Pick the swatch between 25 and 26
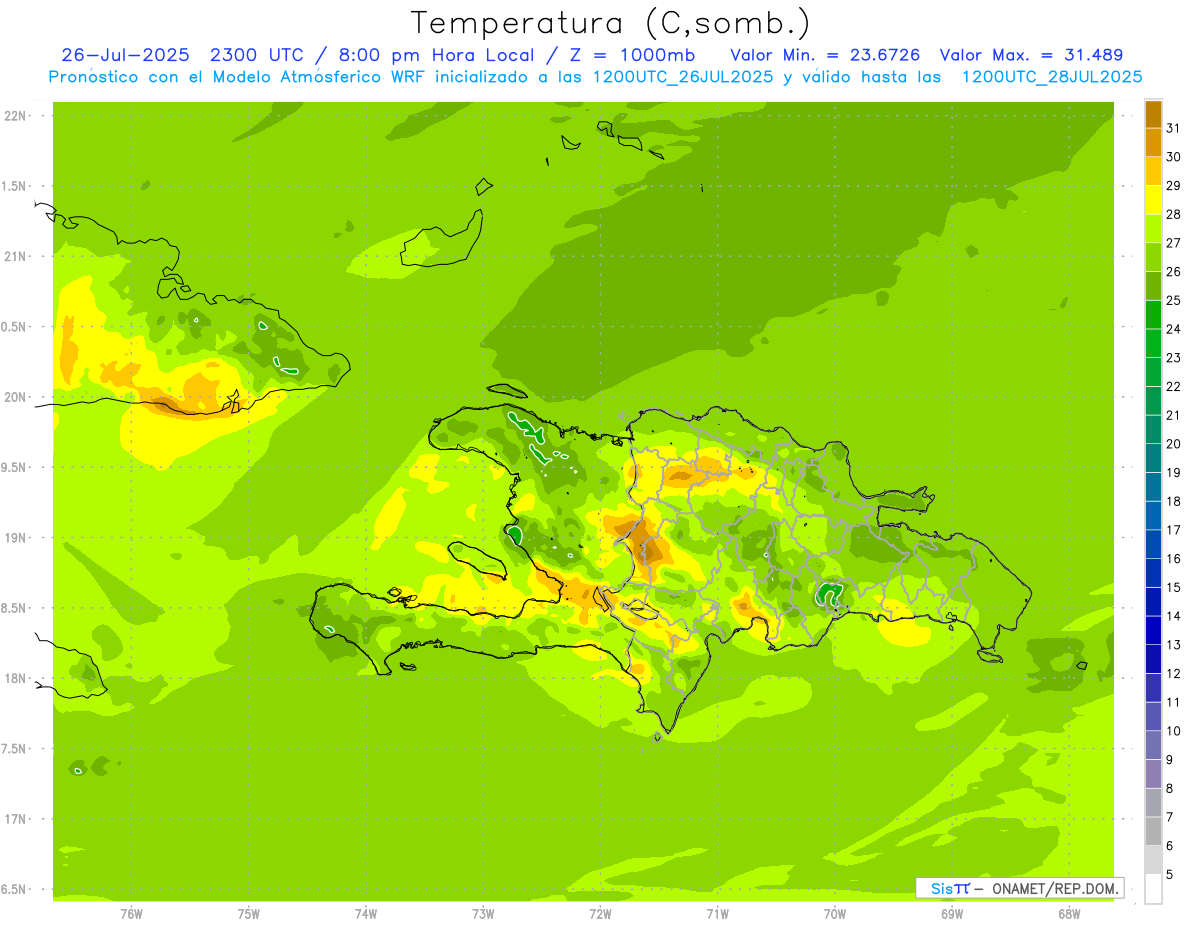 point(1153,286)
